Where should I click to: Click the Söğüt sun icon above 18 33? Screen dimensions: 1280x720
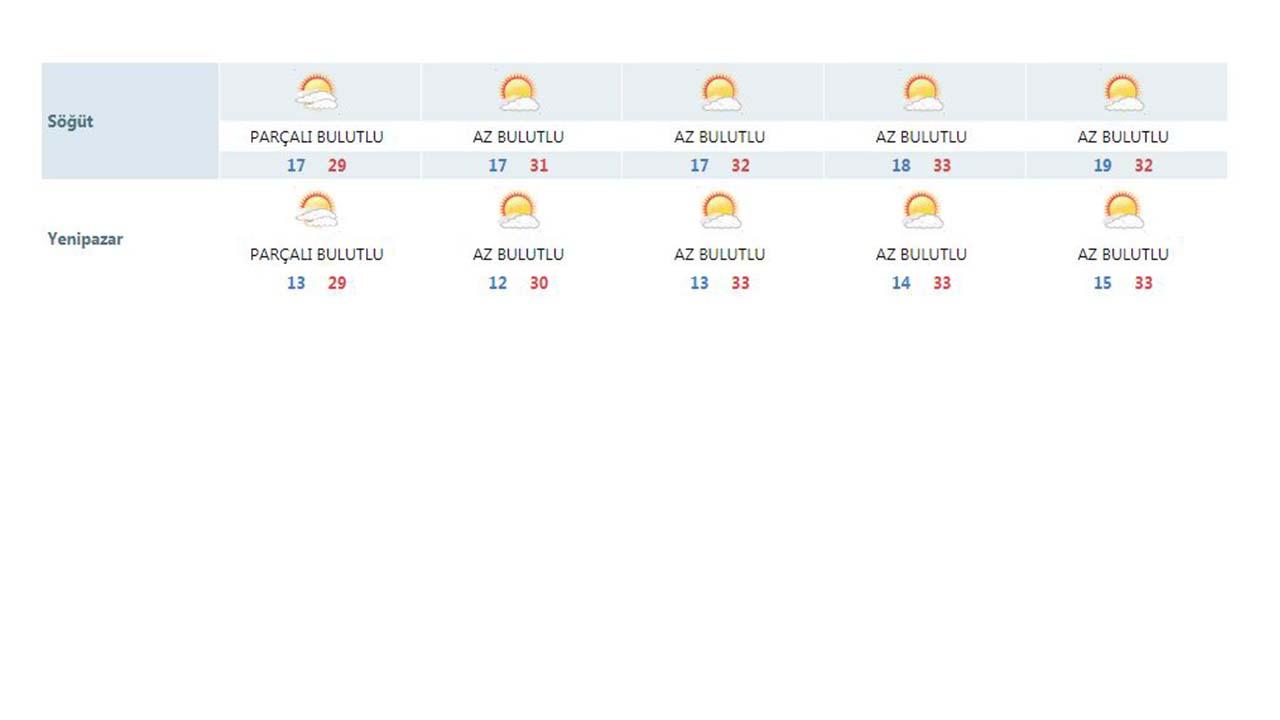[922, 92]
